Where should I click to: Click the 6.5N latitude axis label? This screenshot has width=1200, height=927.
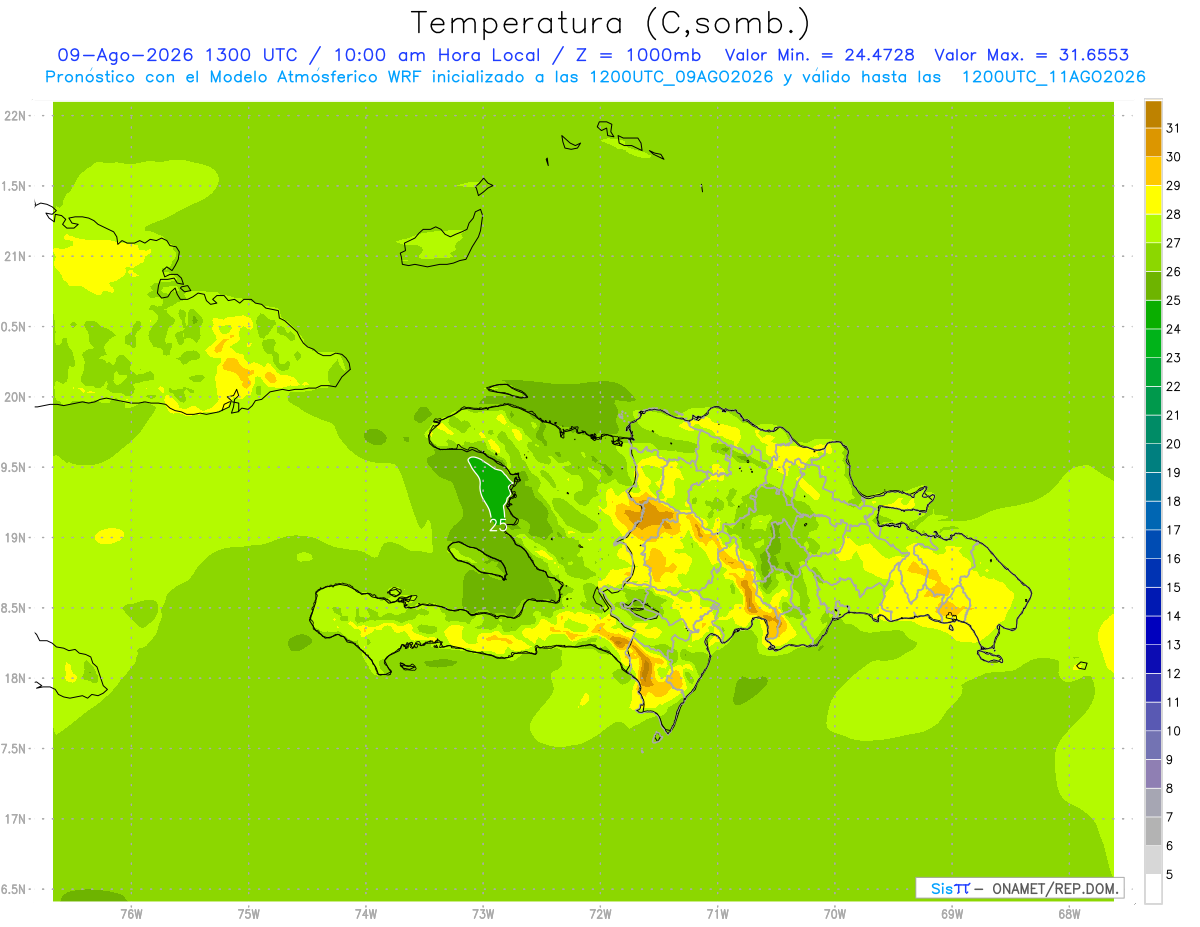point(15,890)
